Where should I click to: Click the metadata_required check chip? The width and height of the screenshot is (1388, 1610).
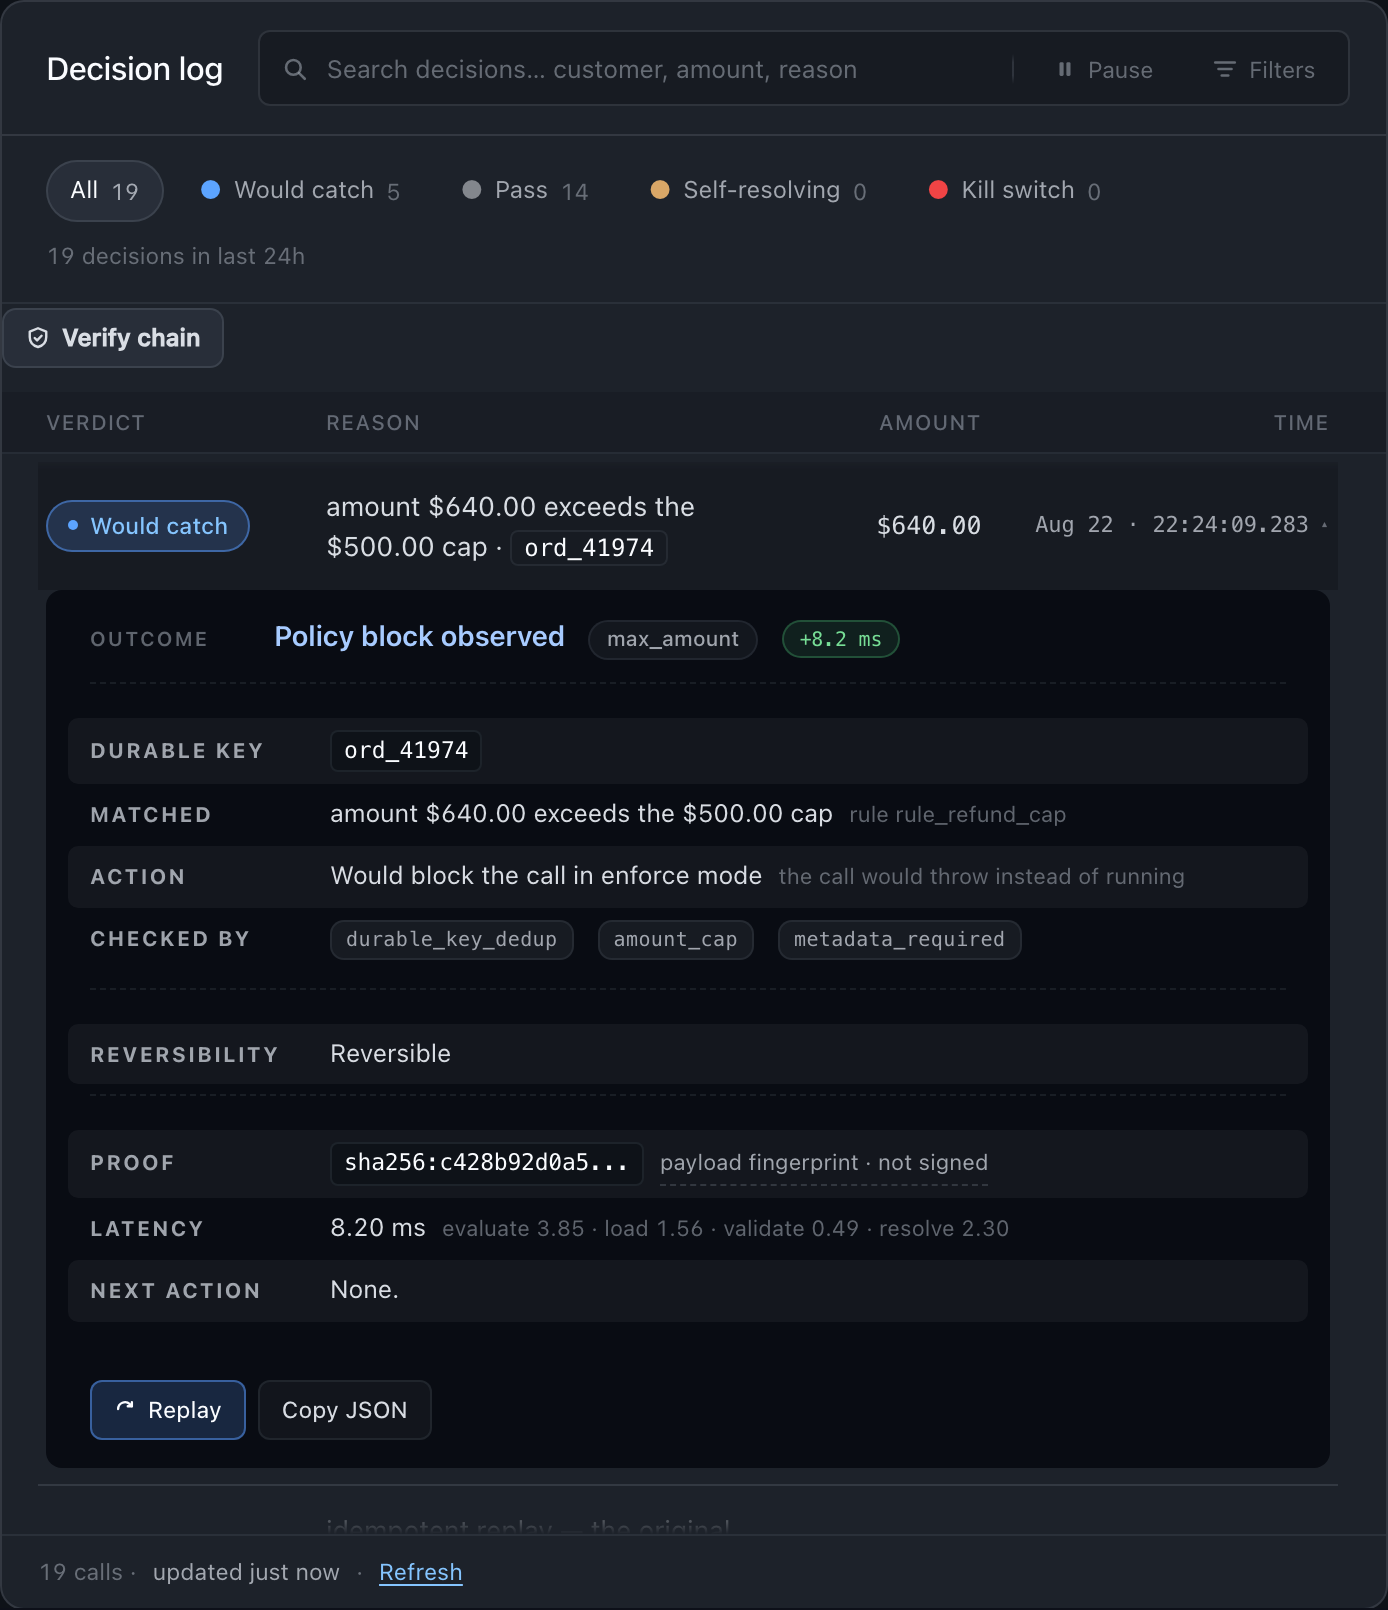(x=900, y=940)
